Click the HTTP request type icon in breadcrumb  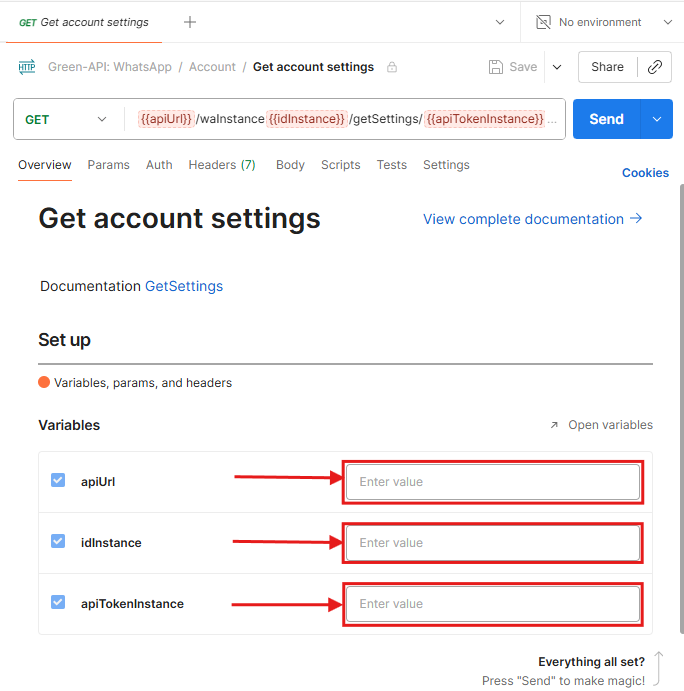pos(27,67)
